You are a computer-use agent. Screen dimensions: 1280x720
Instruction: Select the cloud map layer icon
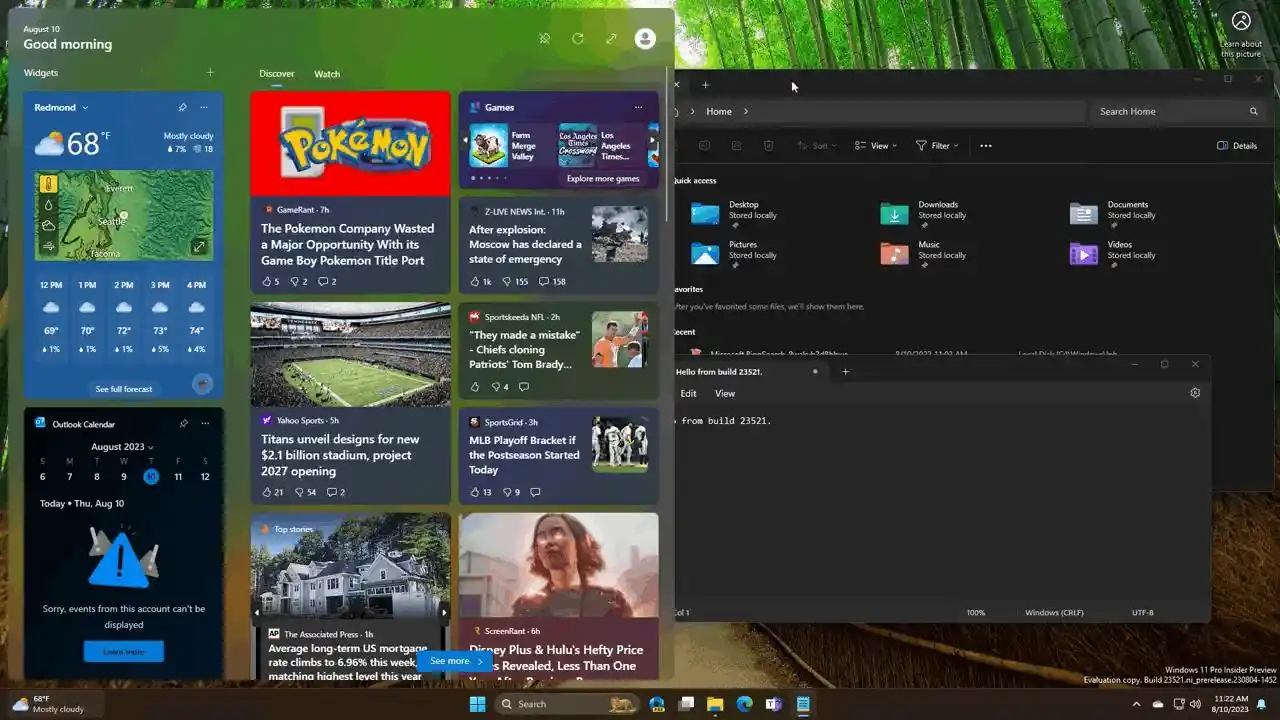tap(48, 226)
